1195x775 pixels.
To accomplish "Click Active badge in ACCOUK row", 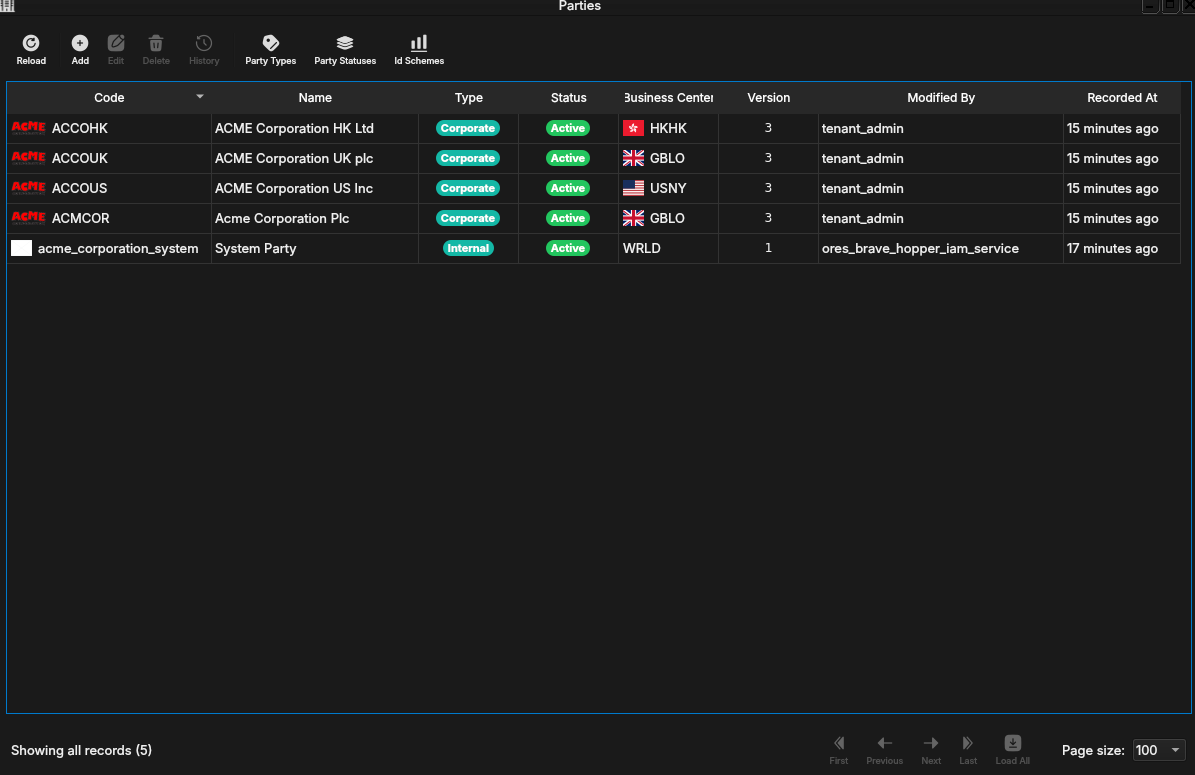I will pyautogui.click(x=568, y=158).
